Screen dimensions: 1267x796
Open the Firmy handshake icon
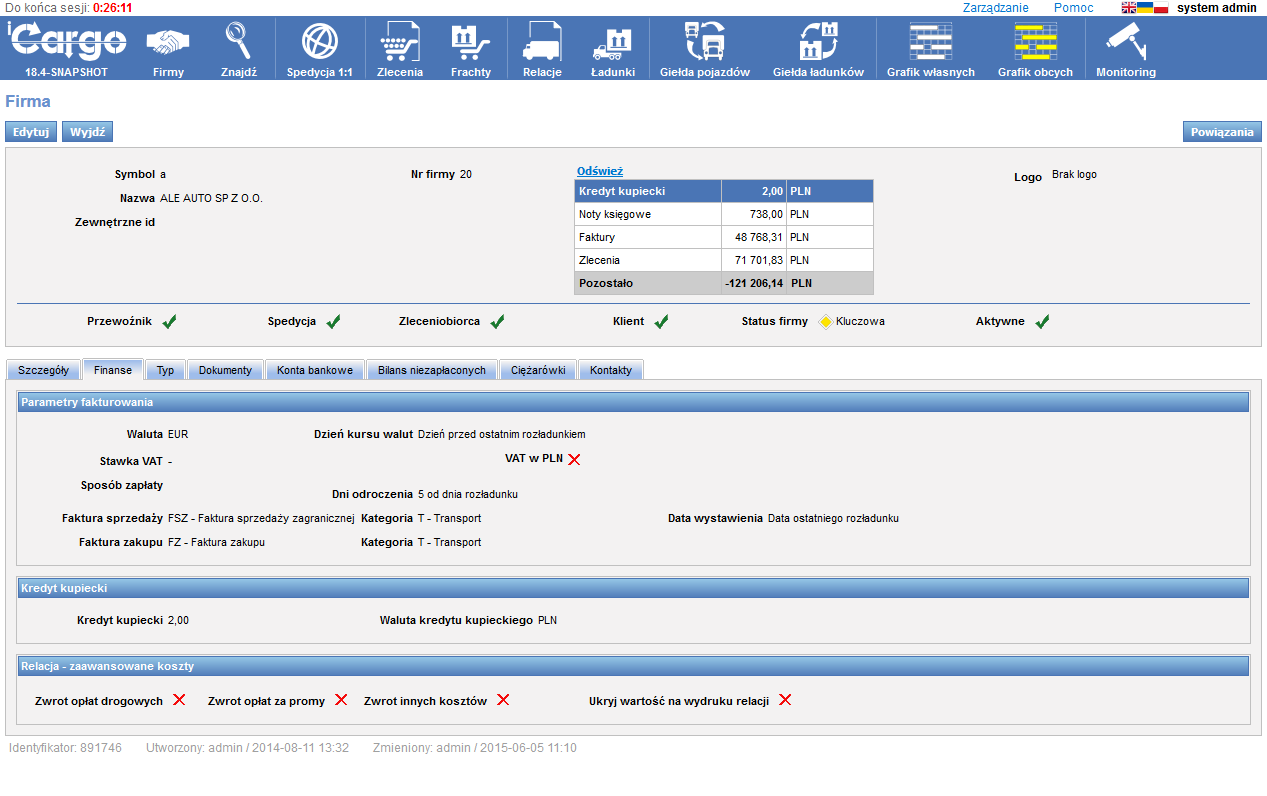[x=168, y=42]
